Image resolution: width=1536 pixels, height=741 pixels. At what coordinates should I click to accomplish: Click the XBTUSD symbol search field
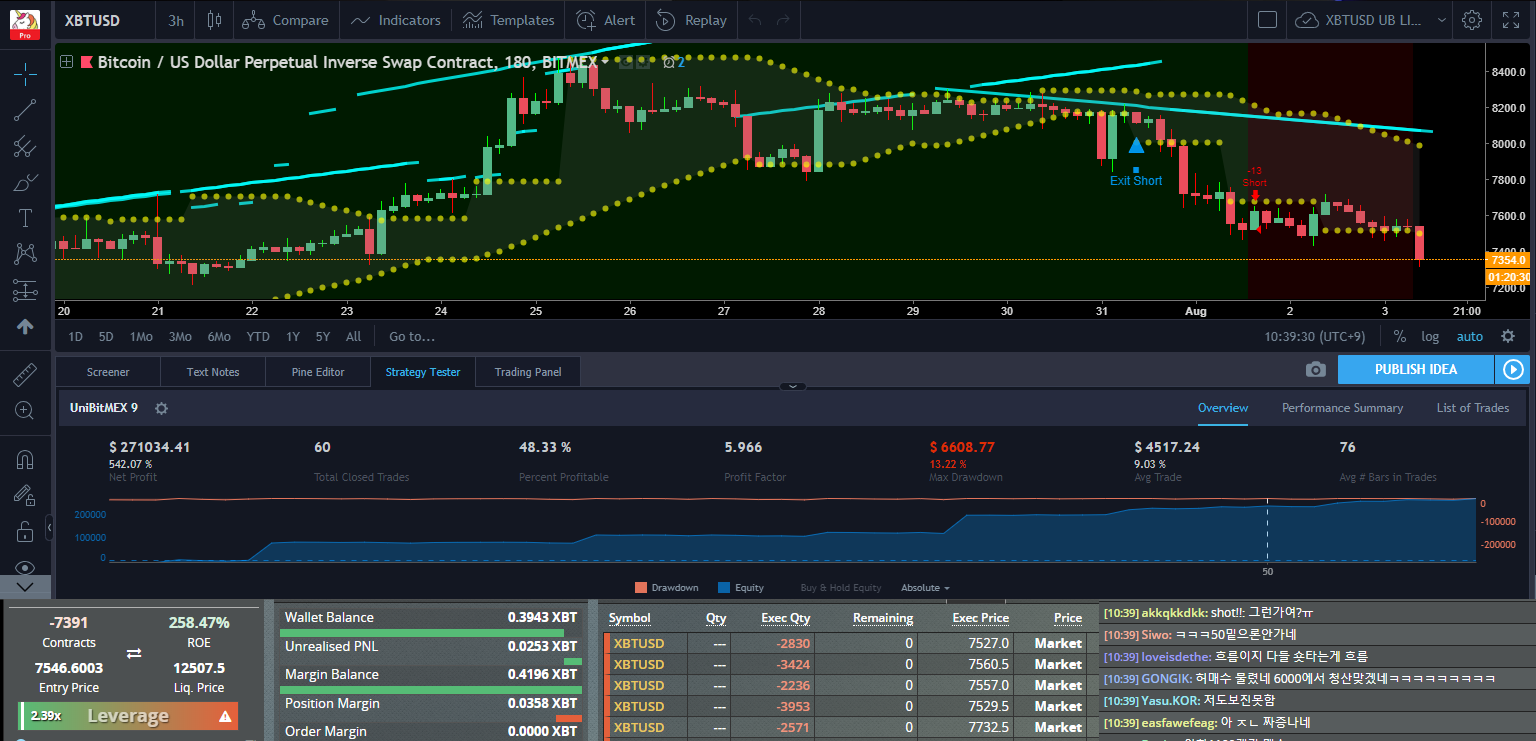[x=104, y=20]
